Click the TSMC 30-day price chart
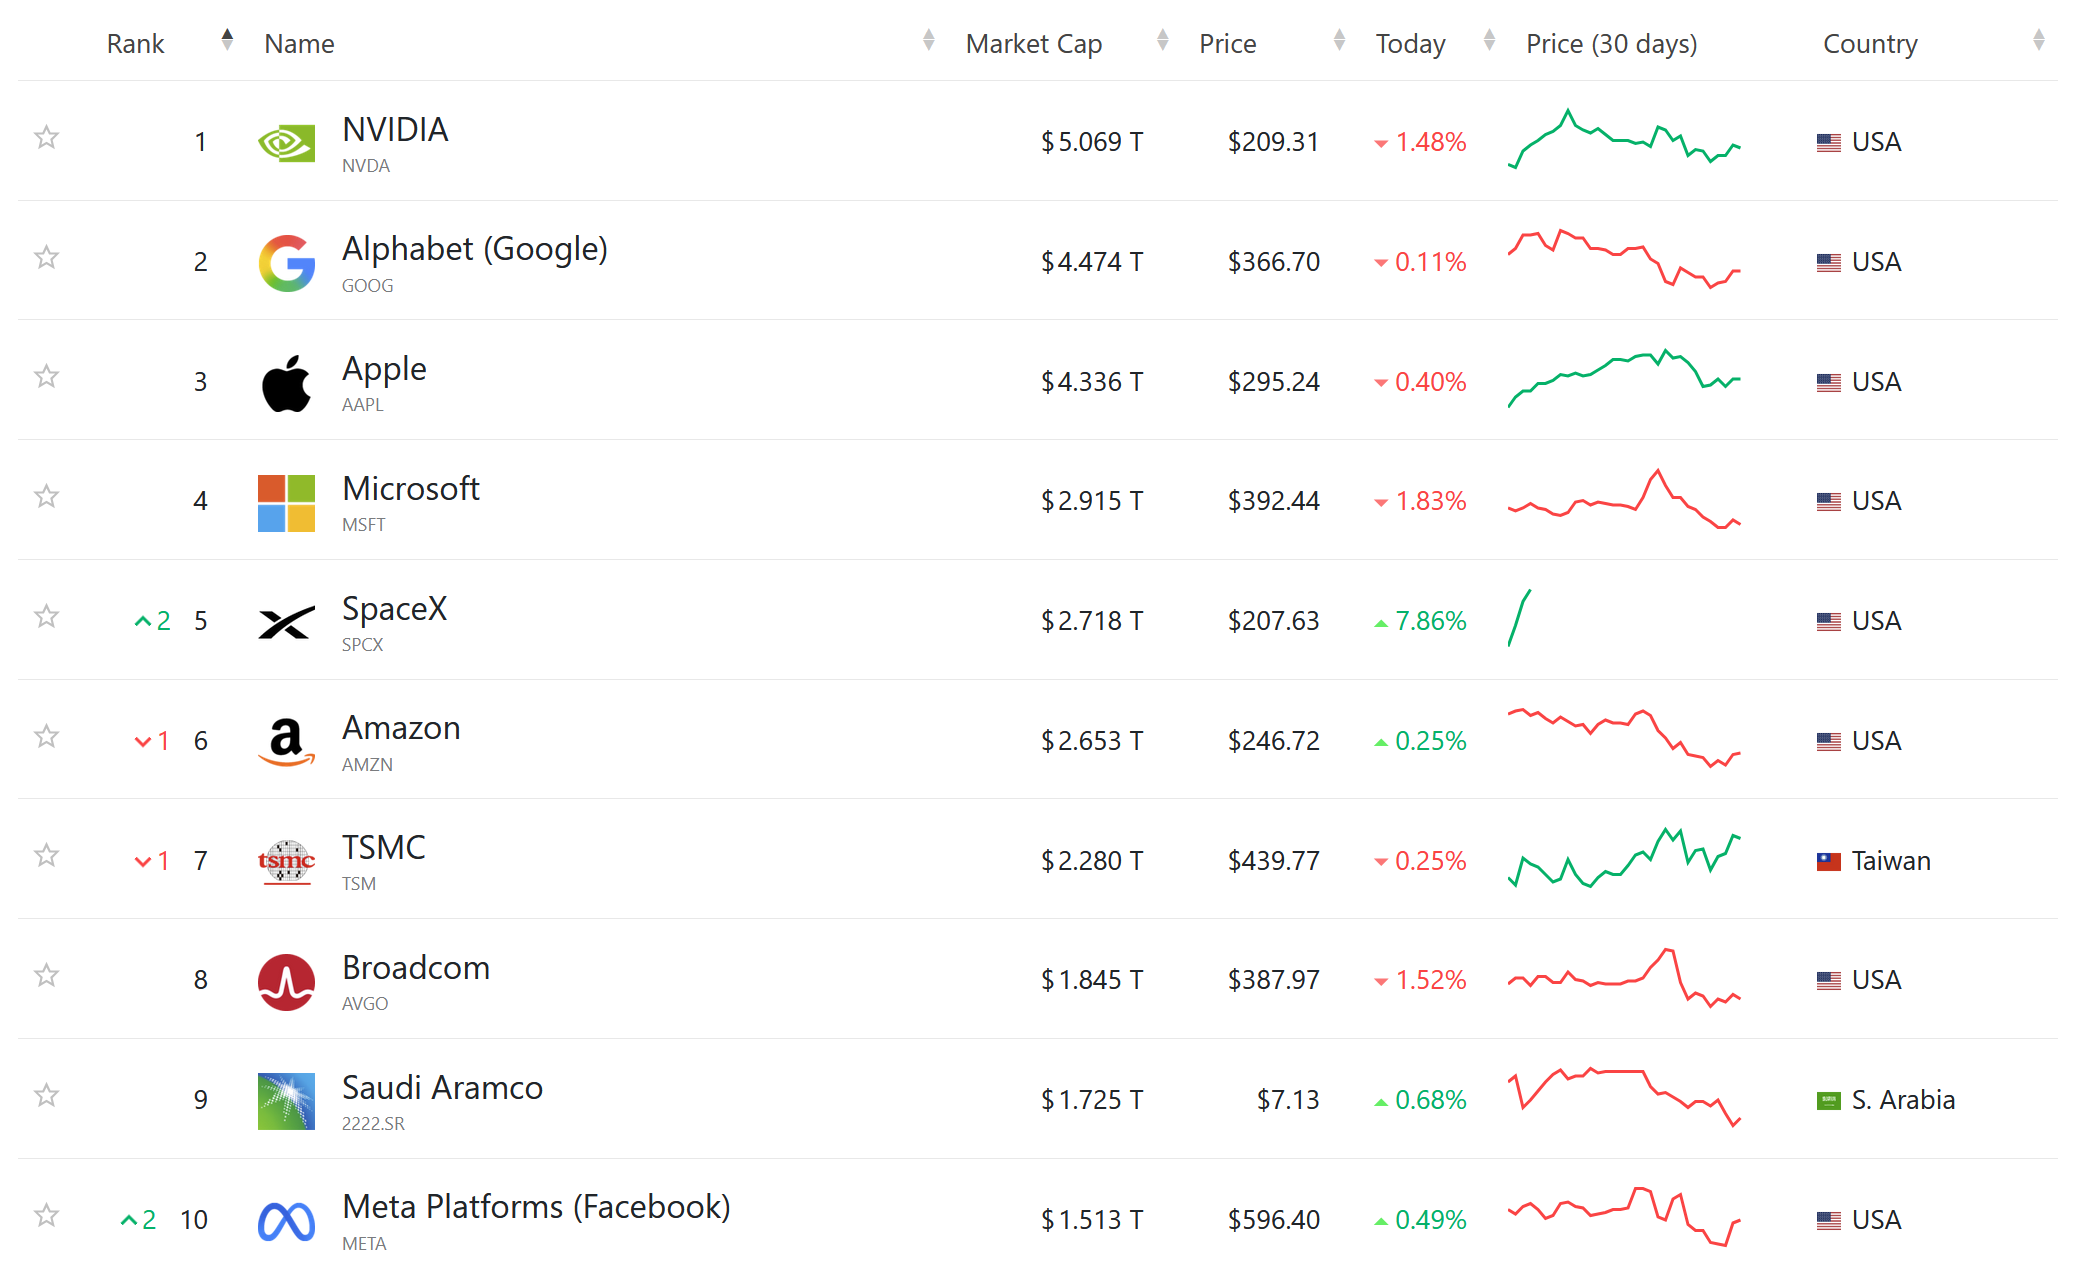 (1624, 858)
